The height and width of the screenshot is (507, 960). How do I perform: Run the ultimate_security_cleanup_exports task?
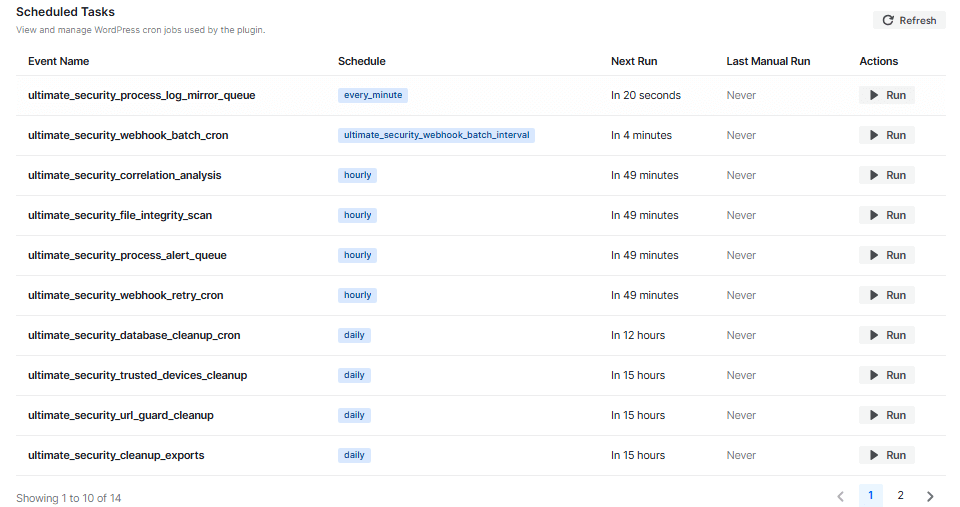[x=886, y=455]
